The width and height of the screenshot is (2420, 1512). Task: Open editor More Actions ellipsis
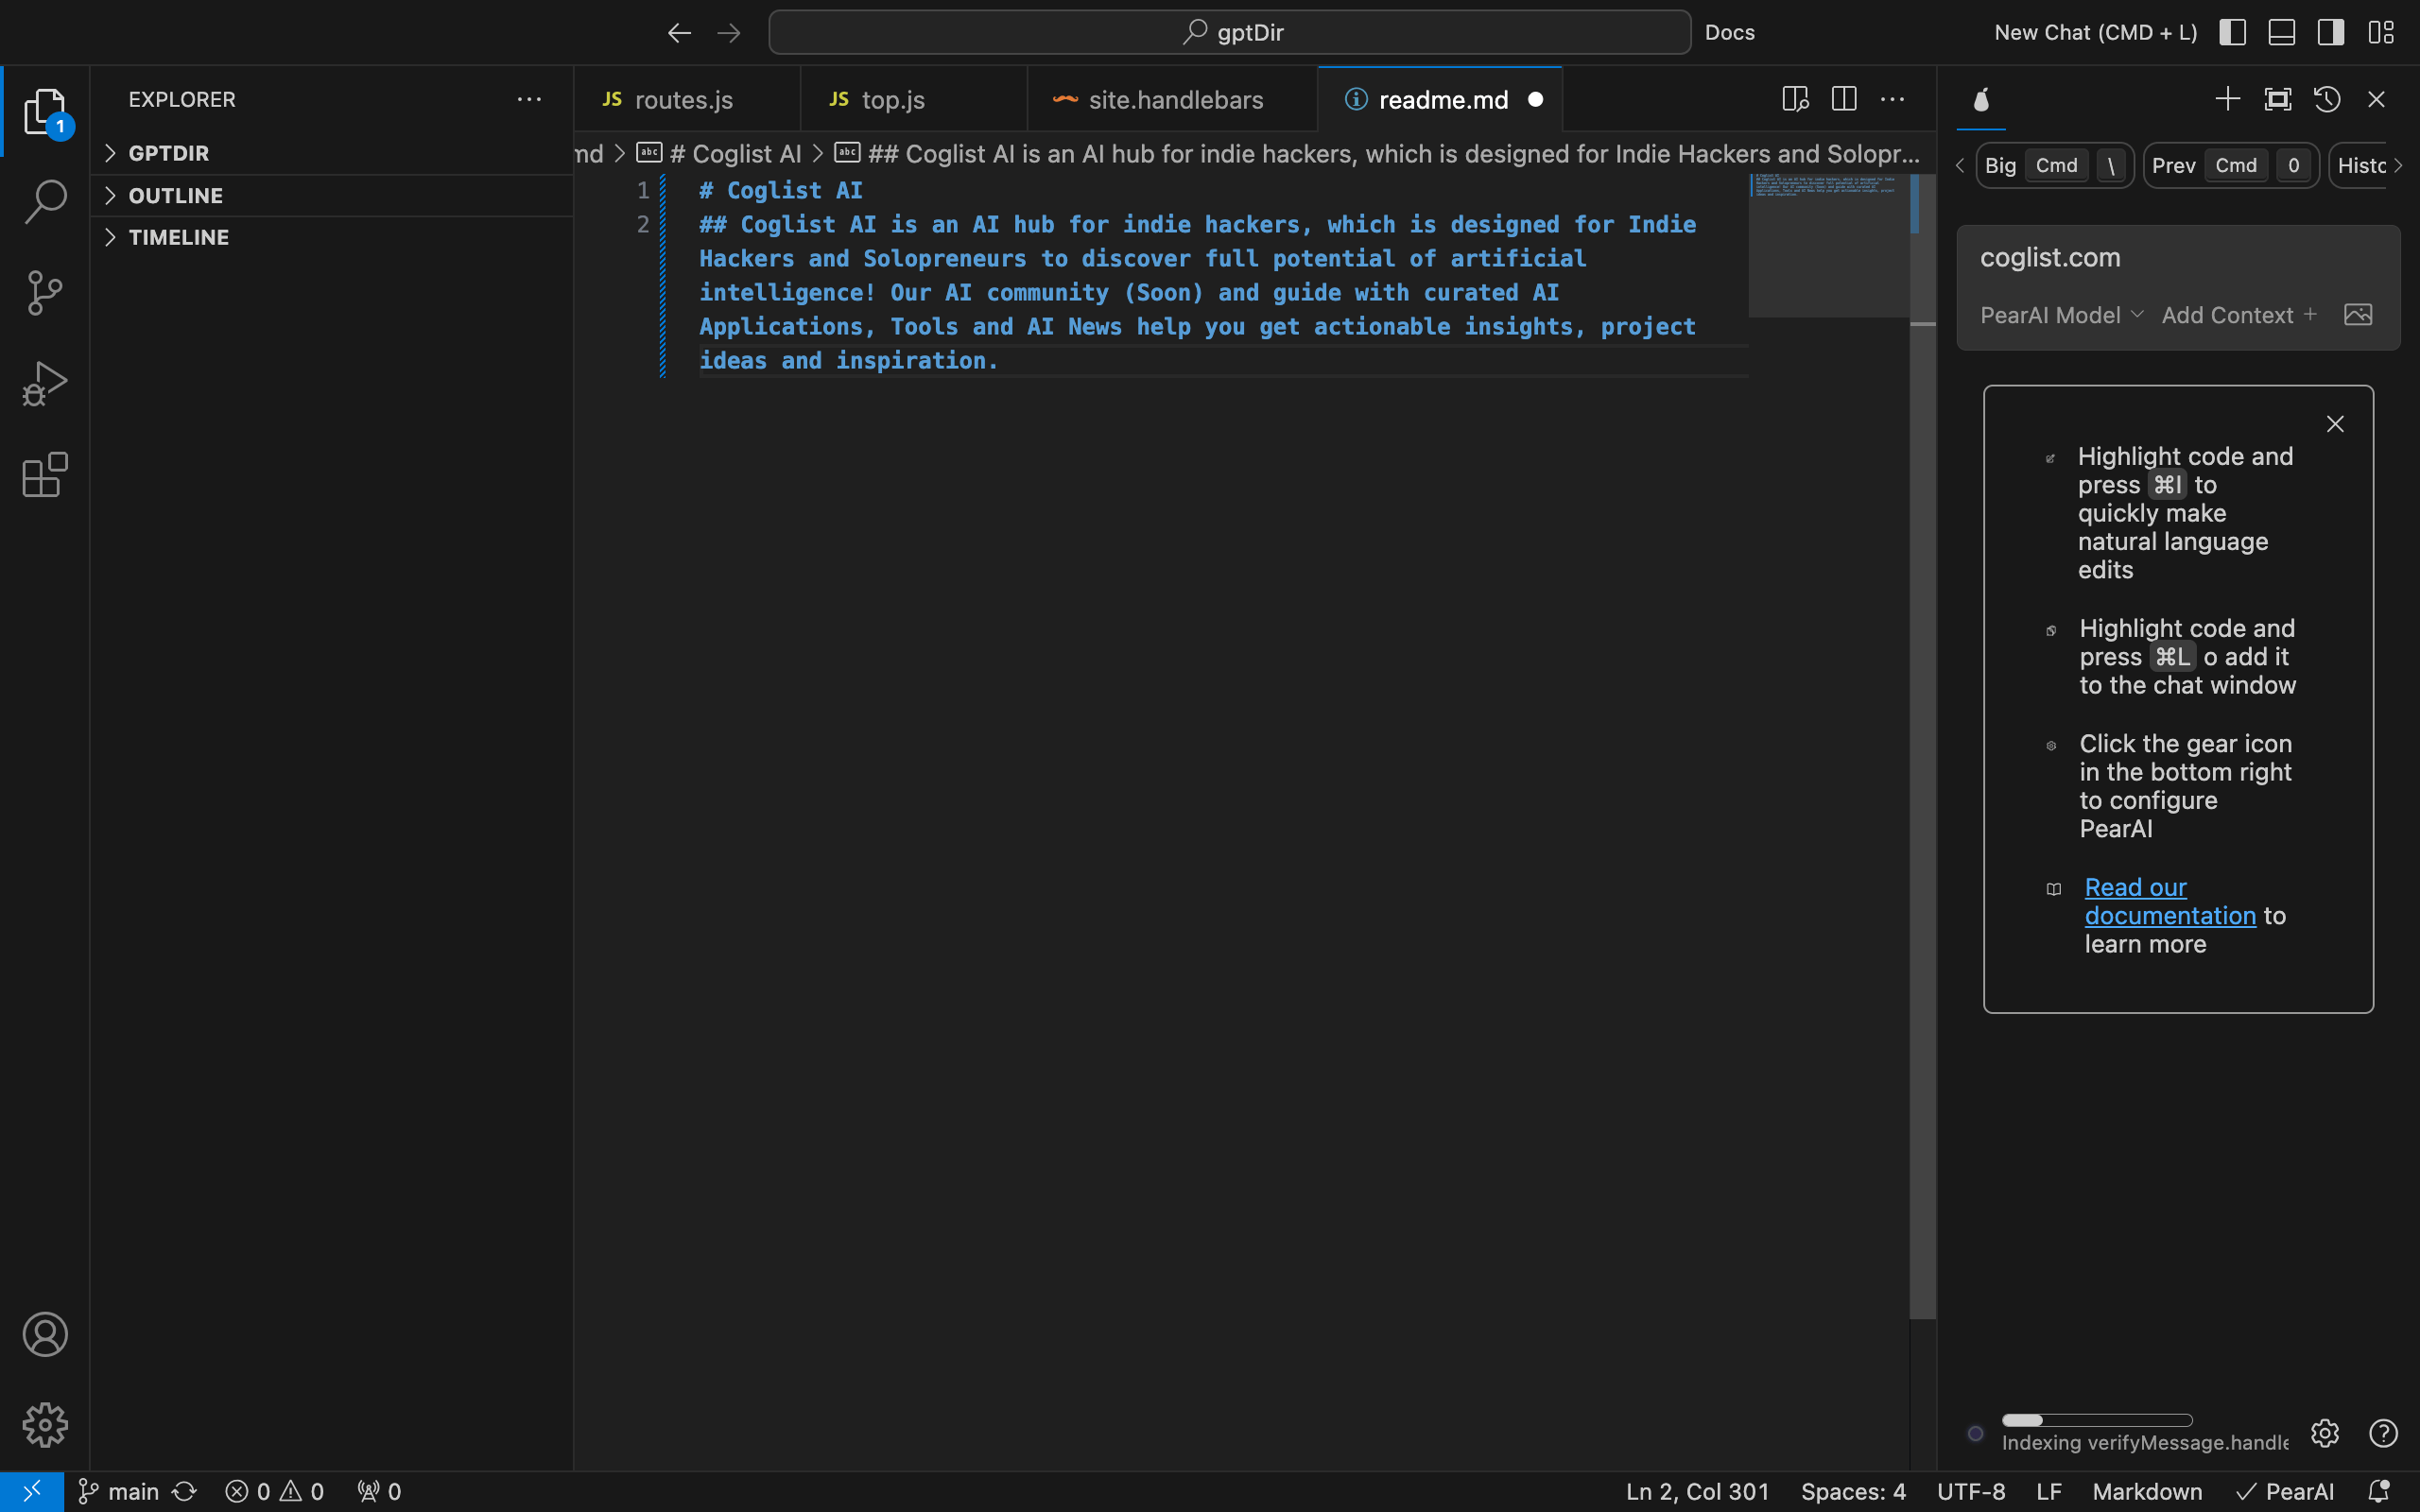(1892, 99)
